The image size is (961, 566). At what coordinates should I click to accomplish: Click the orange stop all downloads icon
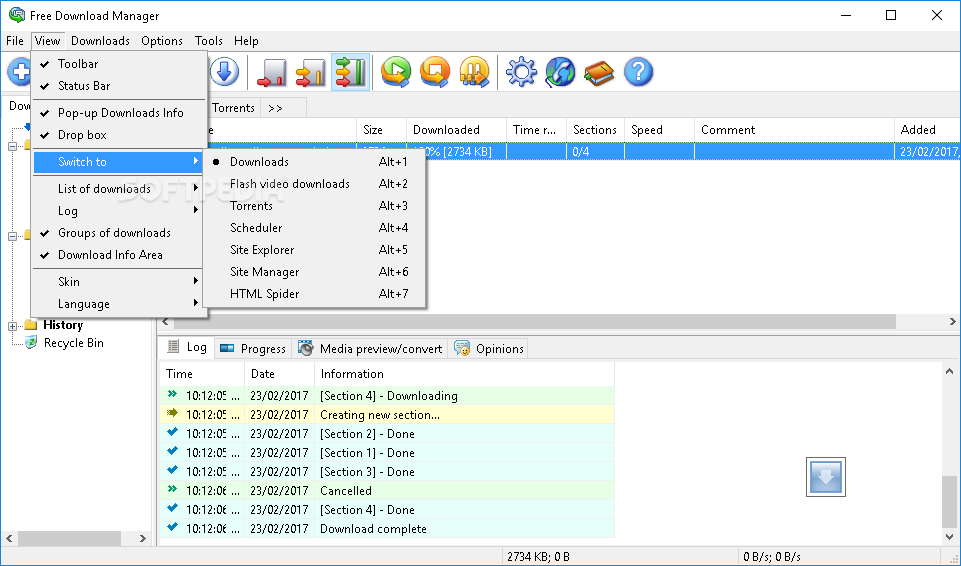pos(435,72)
